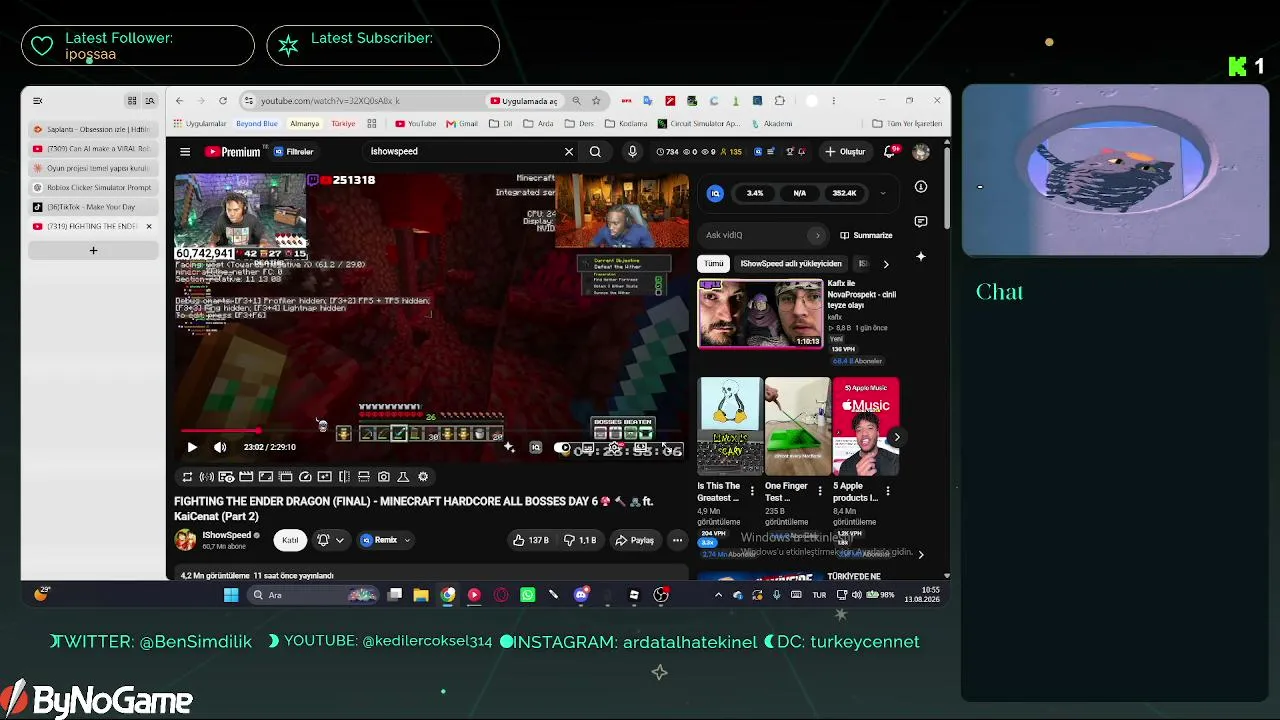Open Discord from the taskbar
The width and height of the screenshot is (1280, 720).
[581, 595]
